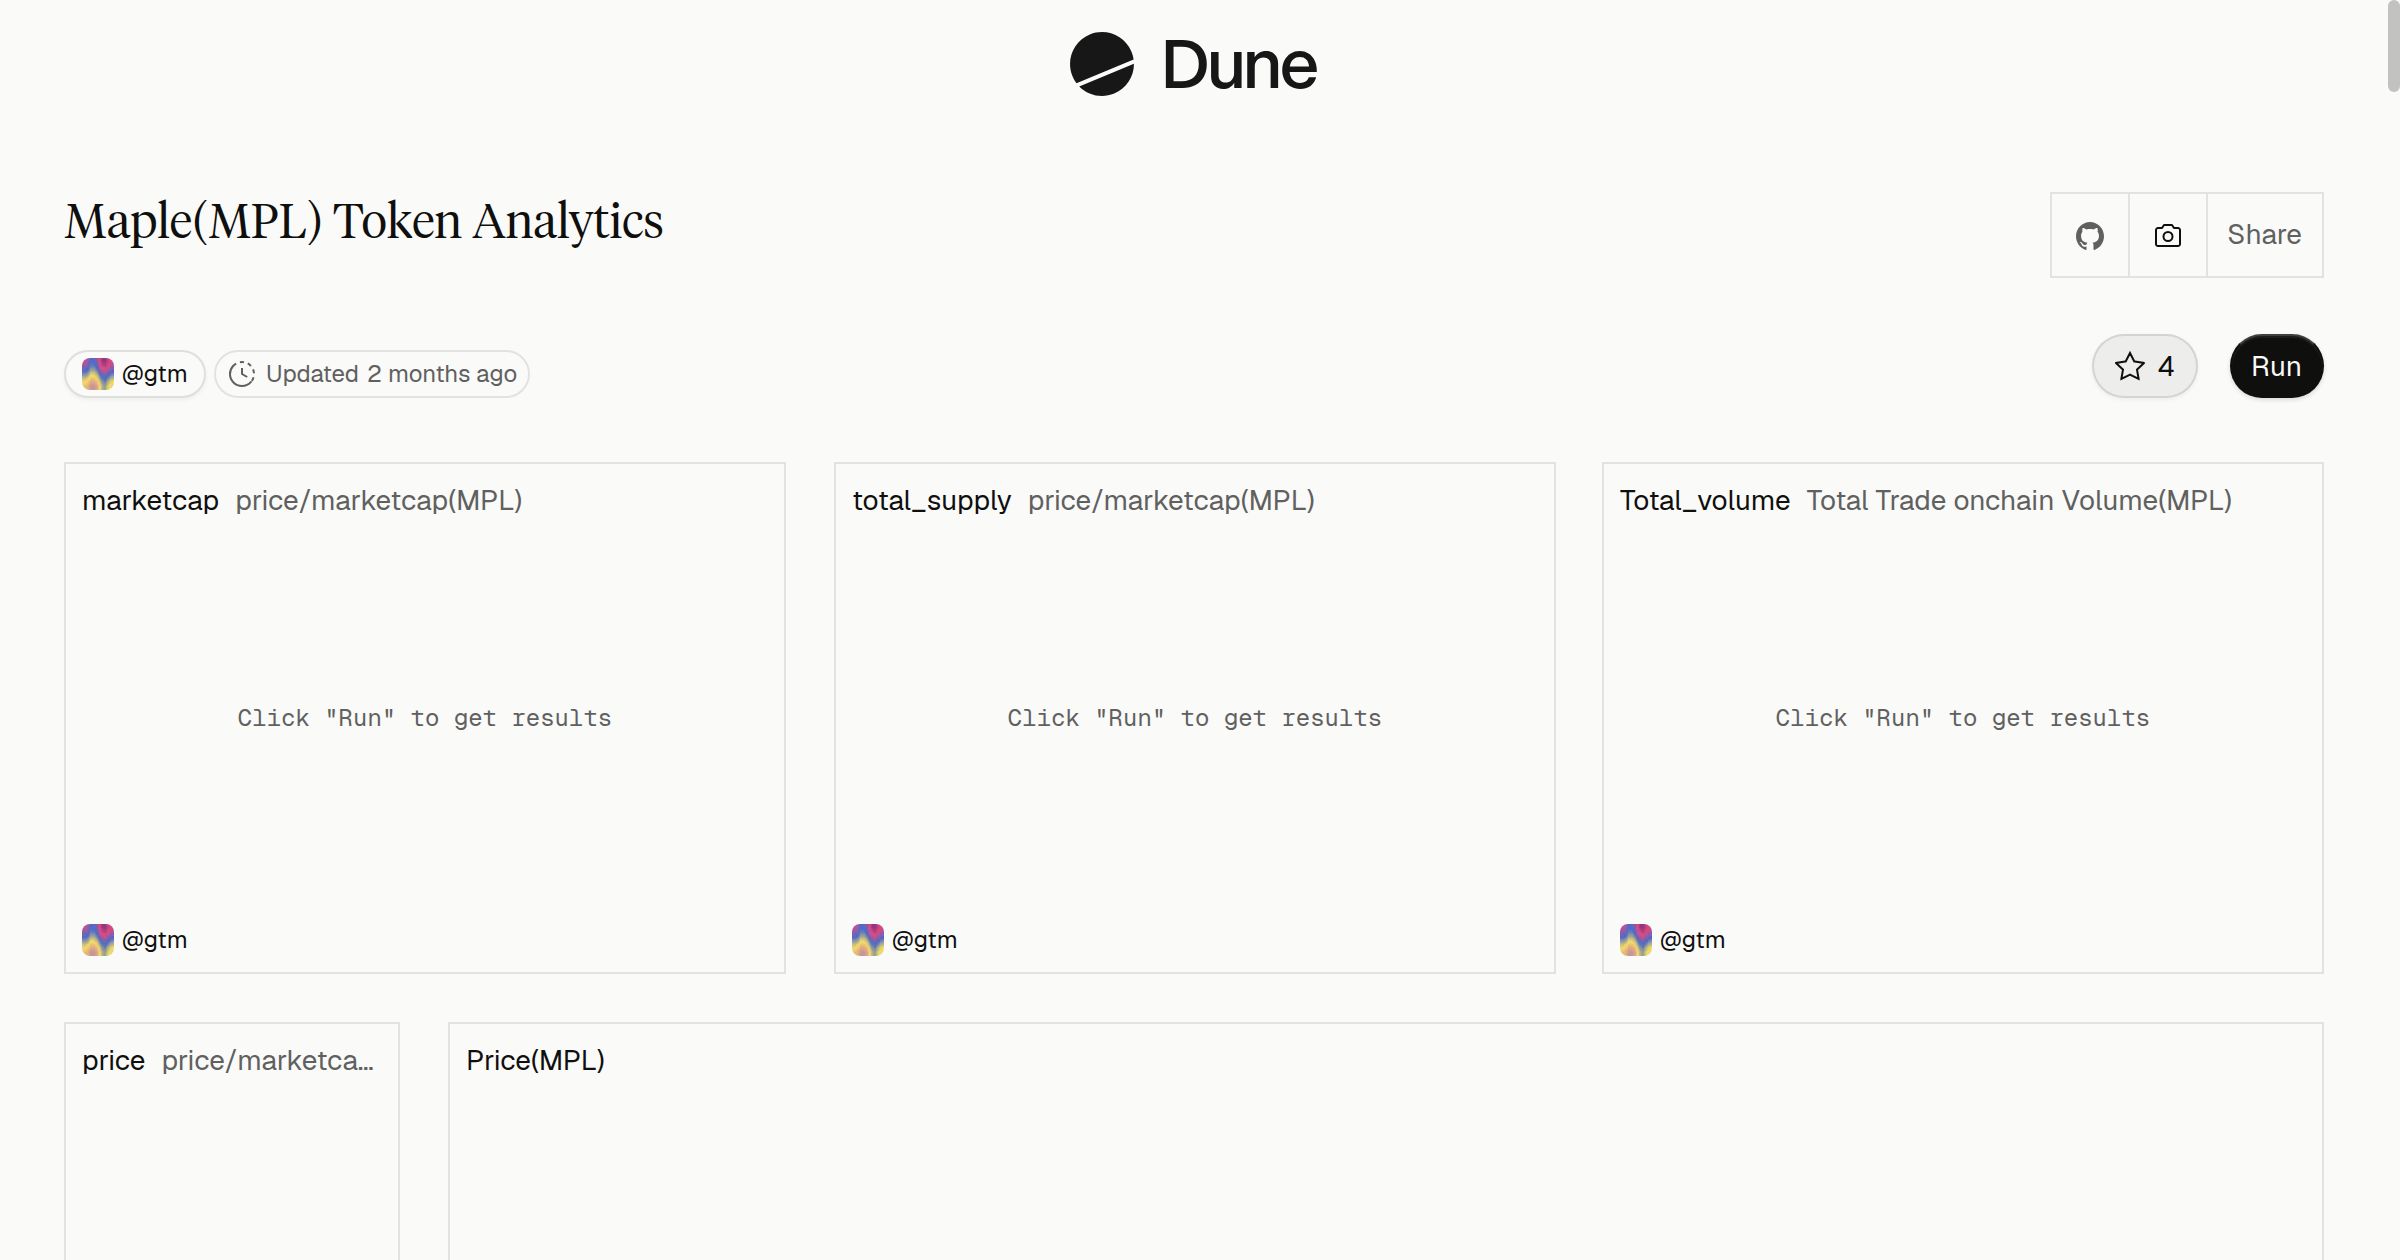Open the total_supply widget title

pos(931,500)
